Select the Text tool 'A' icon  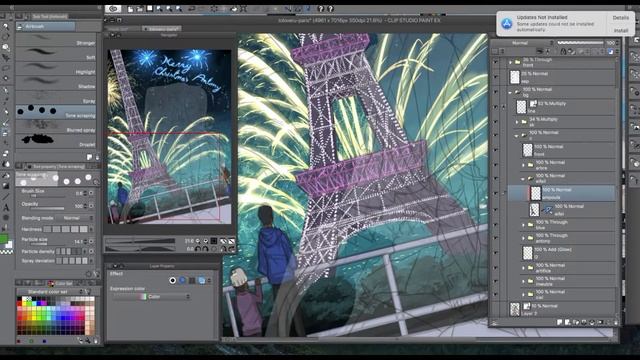pos(6,207)
